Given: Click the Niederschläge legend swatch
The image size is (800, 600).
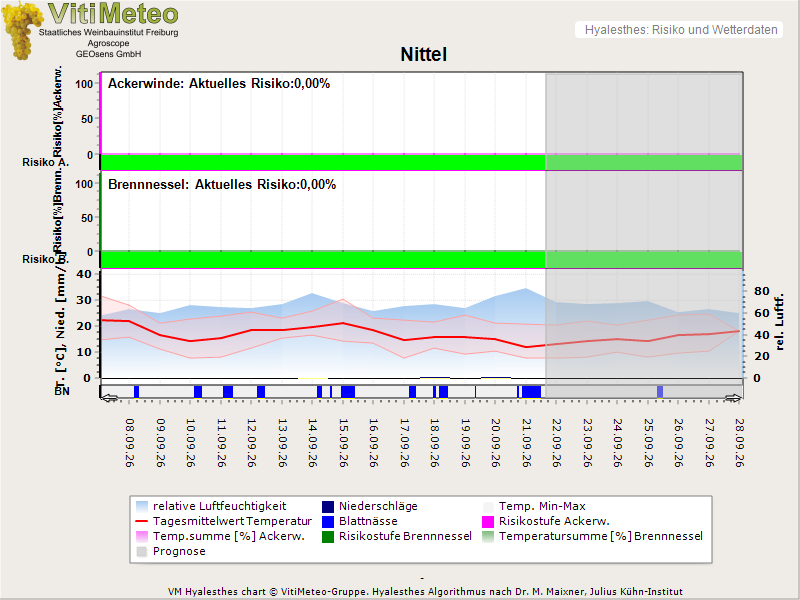Looking at the screenshot, I should coord(328,506).
